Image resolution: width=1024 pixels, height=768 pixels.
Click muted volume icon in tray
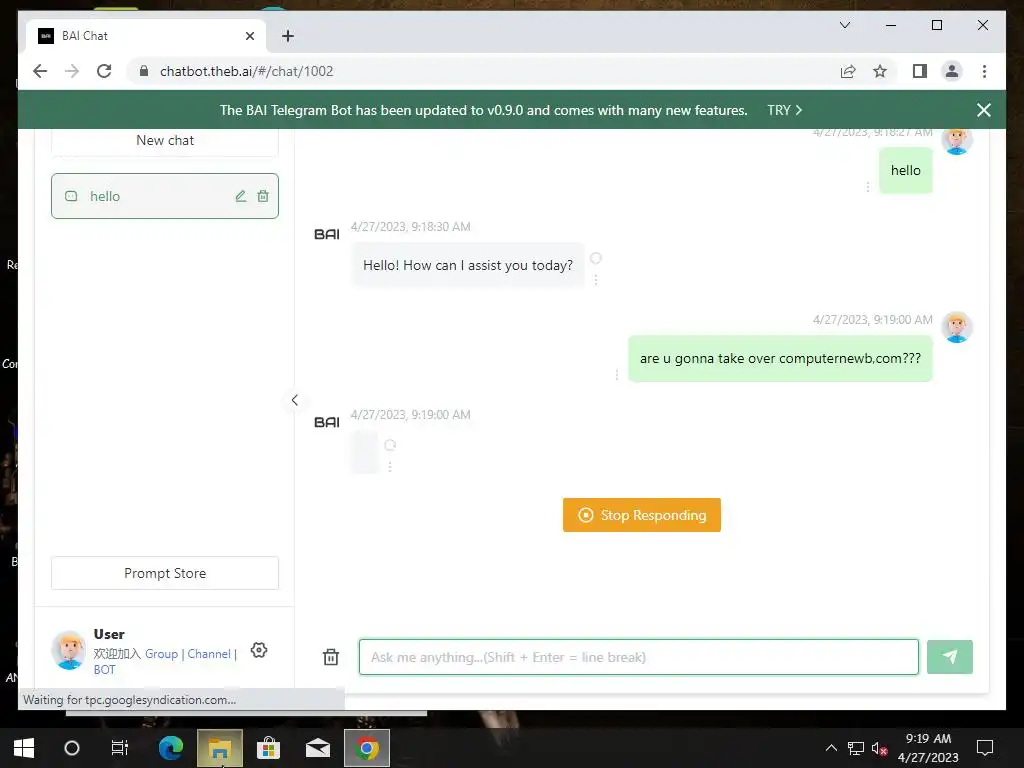(880, 748)
